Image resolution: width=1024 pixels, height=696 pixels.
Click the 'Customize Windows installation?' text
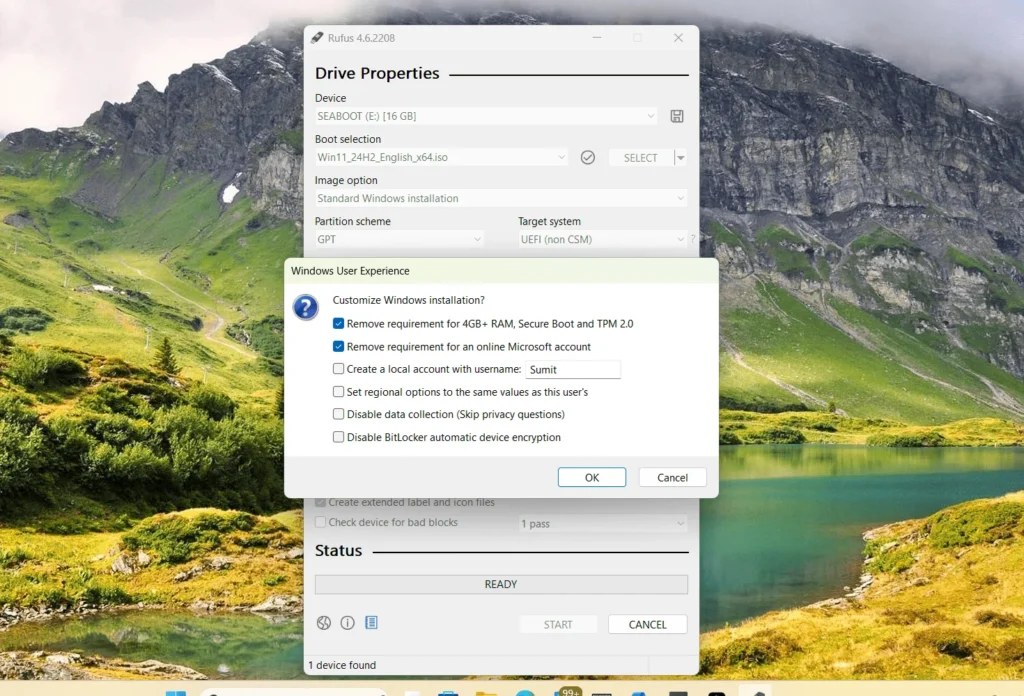pos(409,300)
